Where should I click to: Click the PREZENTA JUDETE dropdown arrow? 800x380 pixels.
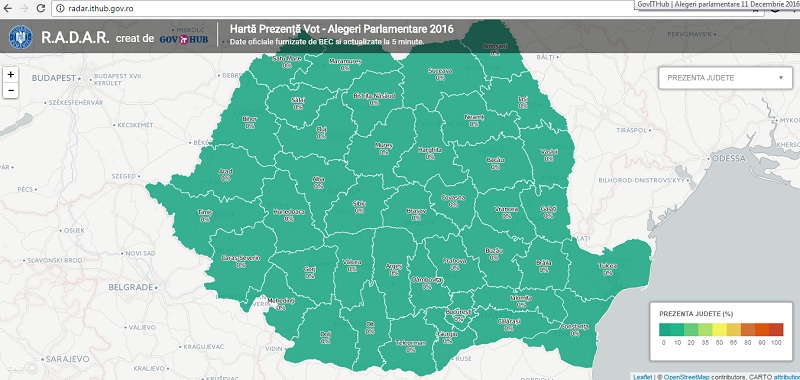[781, 78]
